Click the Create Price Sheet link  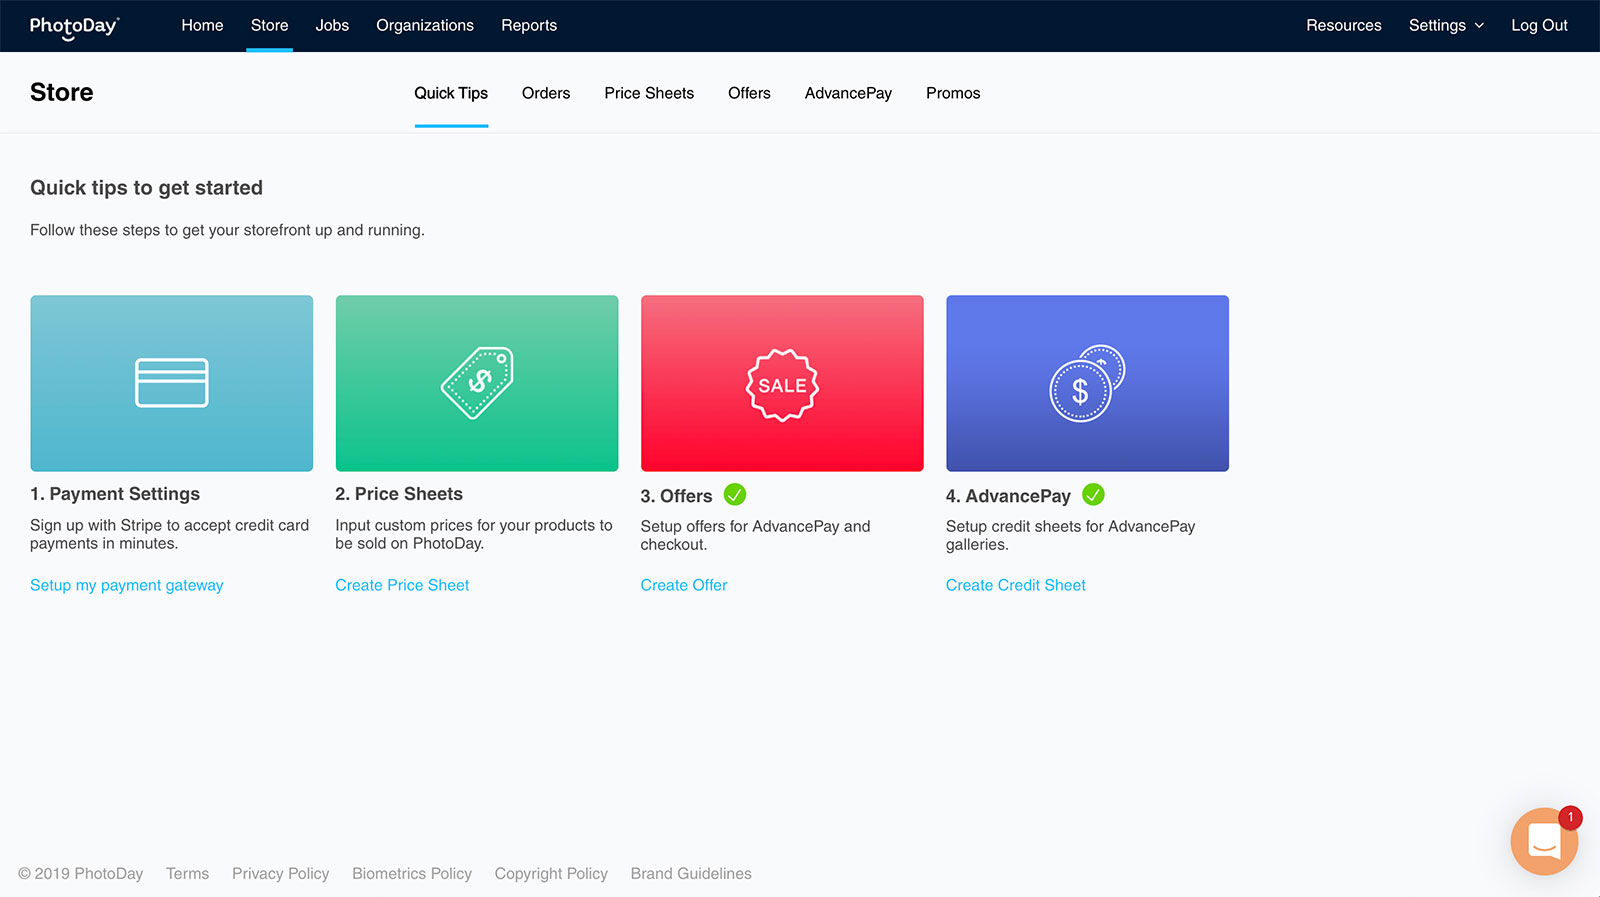(x=402, y=585)
